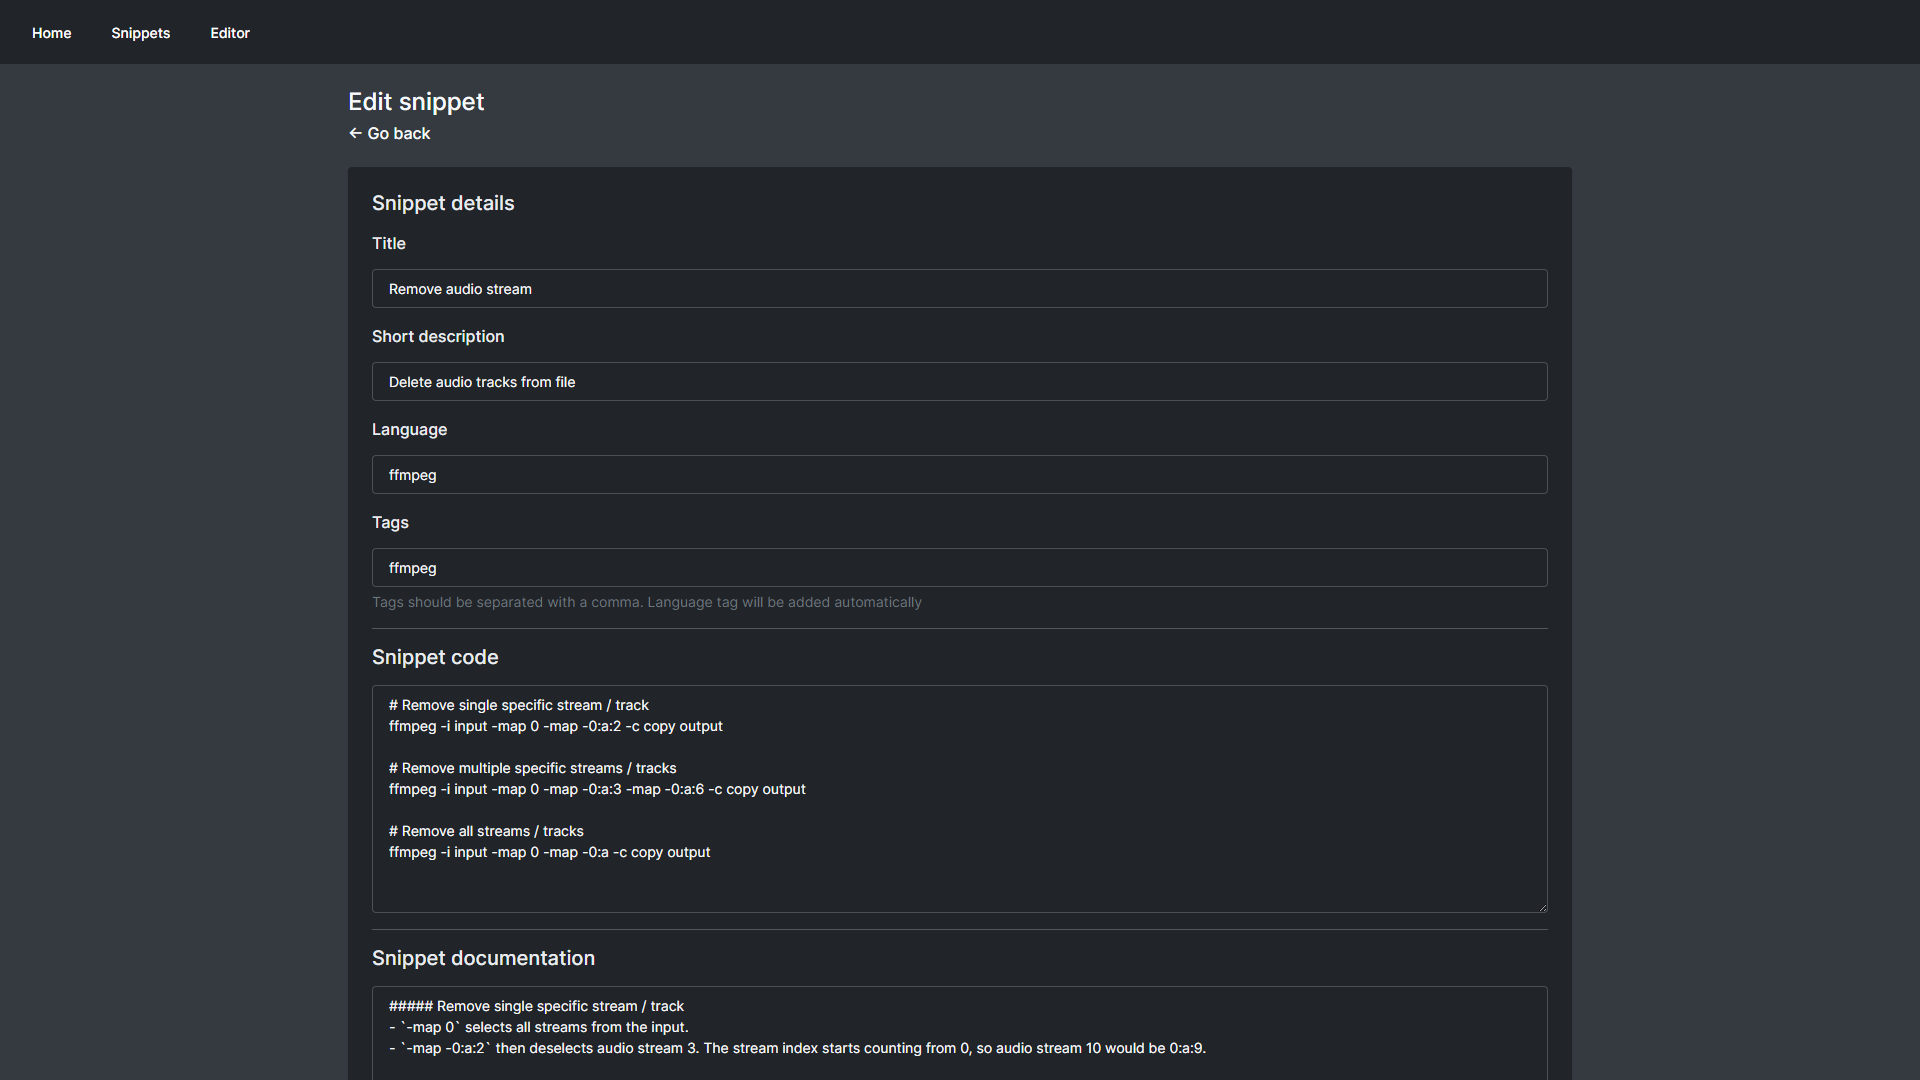The width and height of the screenshot is (1920, 1080).
Task: Click the Language field showing ffmpeg
Action: 959,474
